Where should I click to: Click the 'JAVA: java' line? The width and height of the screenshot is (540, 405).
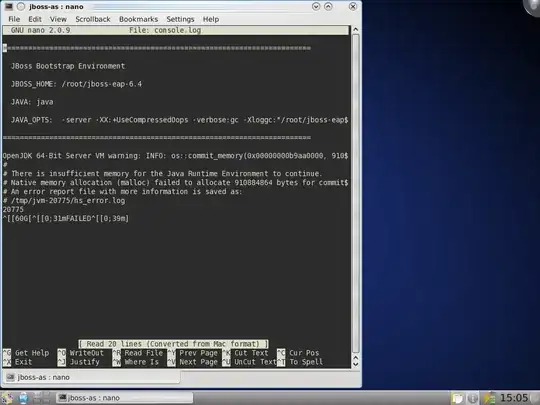pos(32,102)
